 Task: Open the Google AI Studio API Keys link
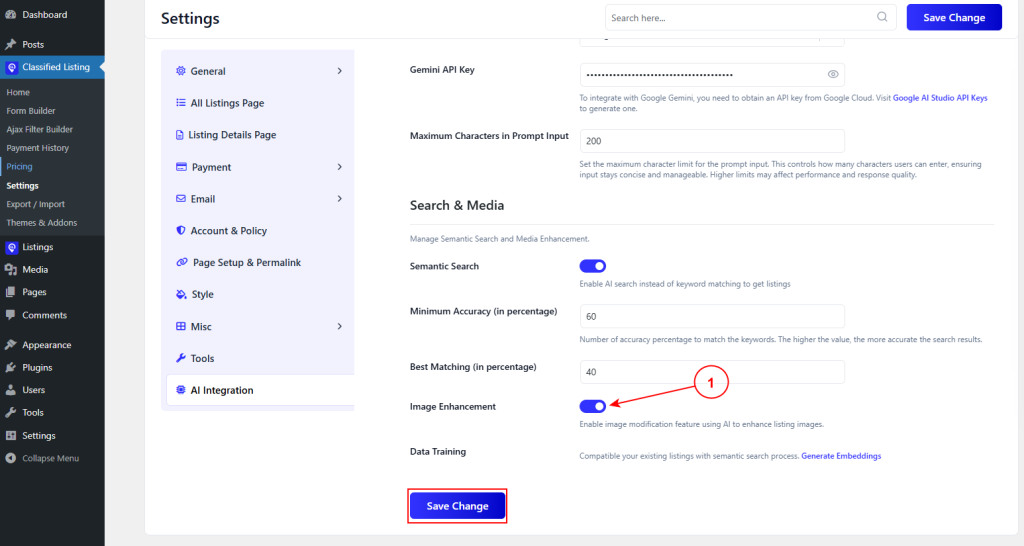pos(940,98)
